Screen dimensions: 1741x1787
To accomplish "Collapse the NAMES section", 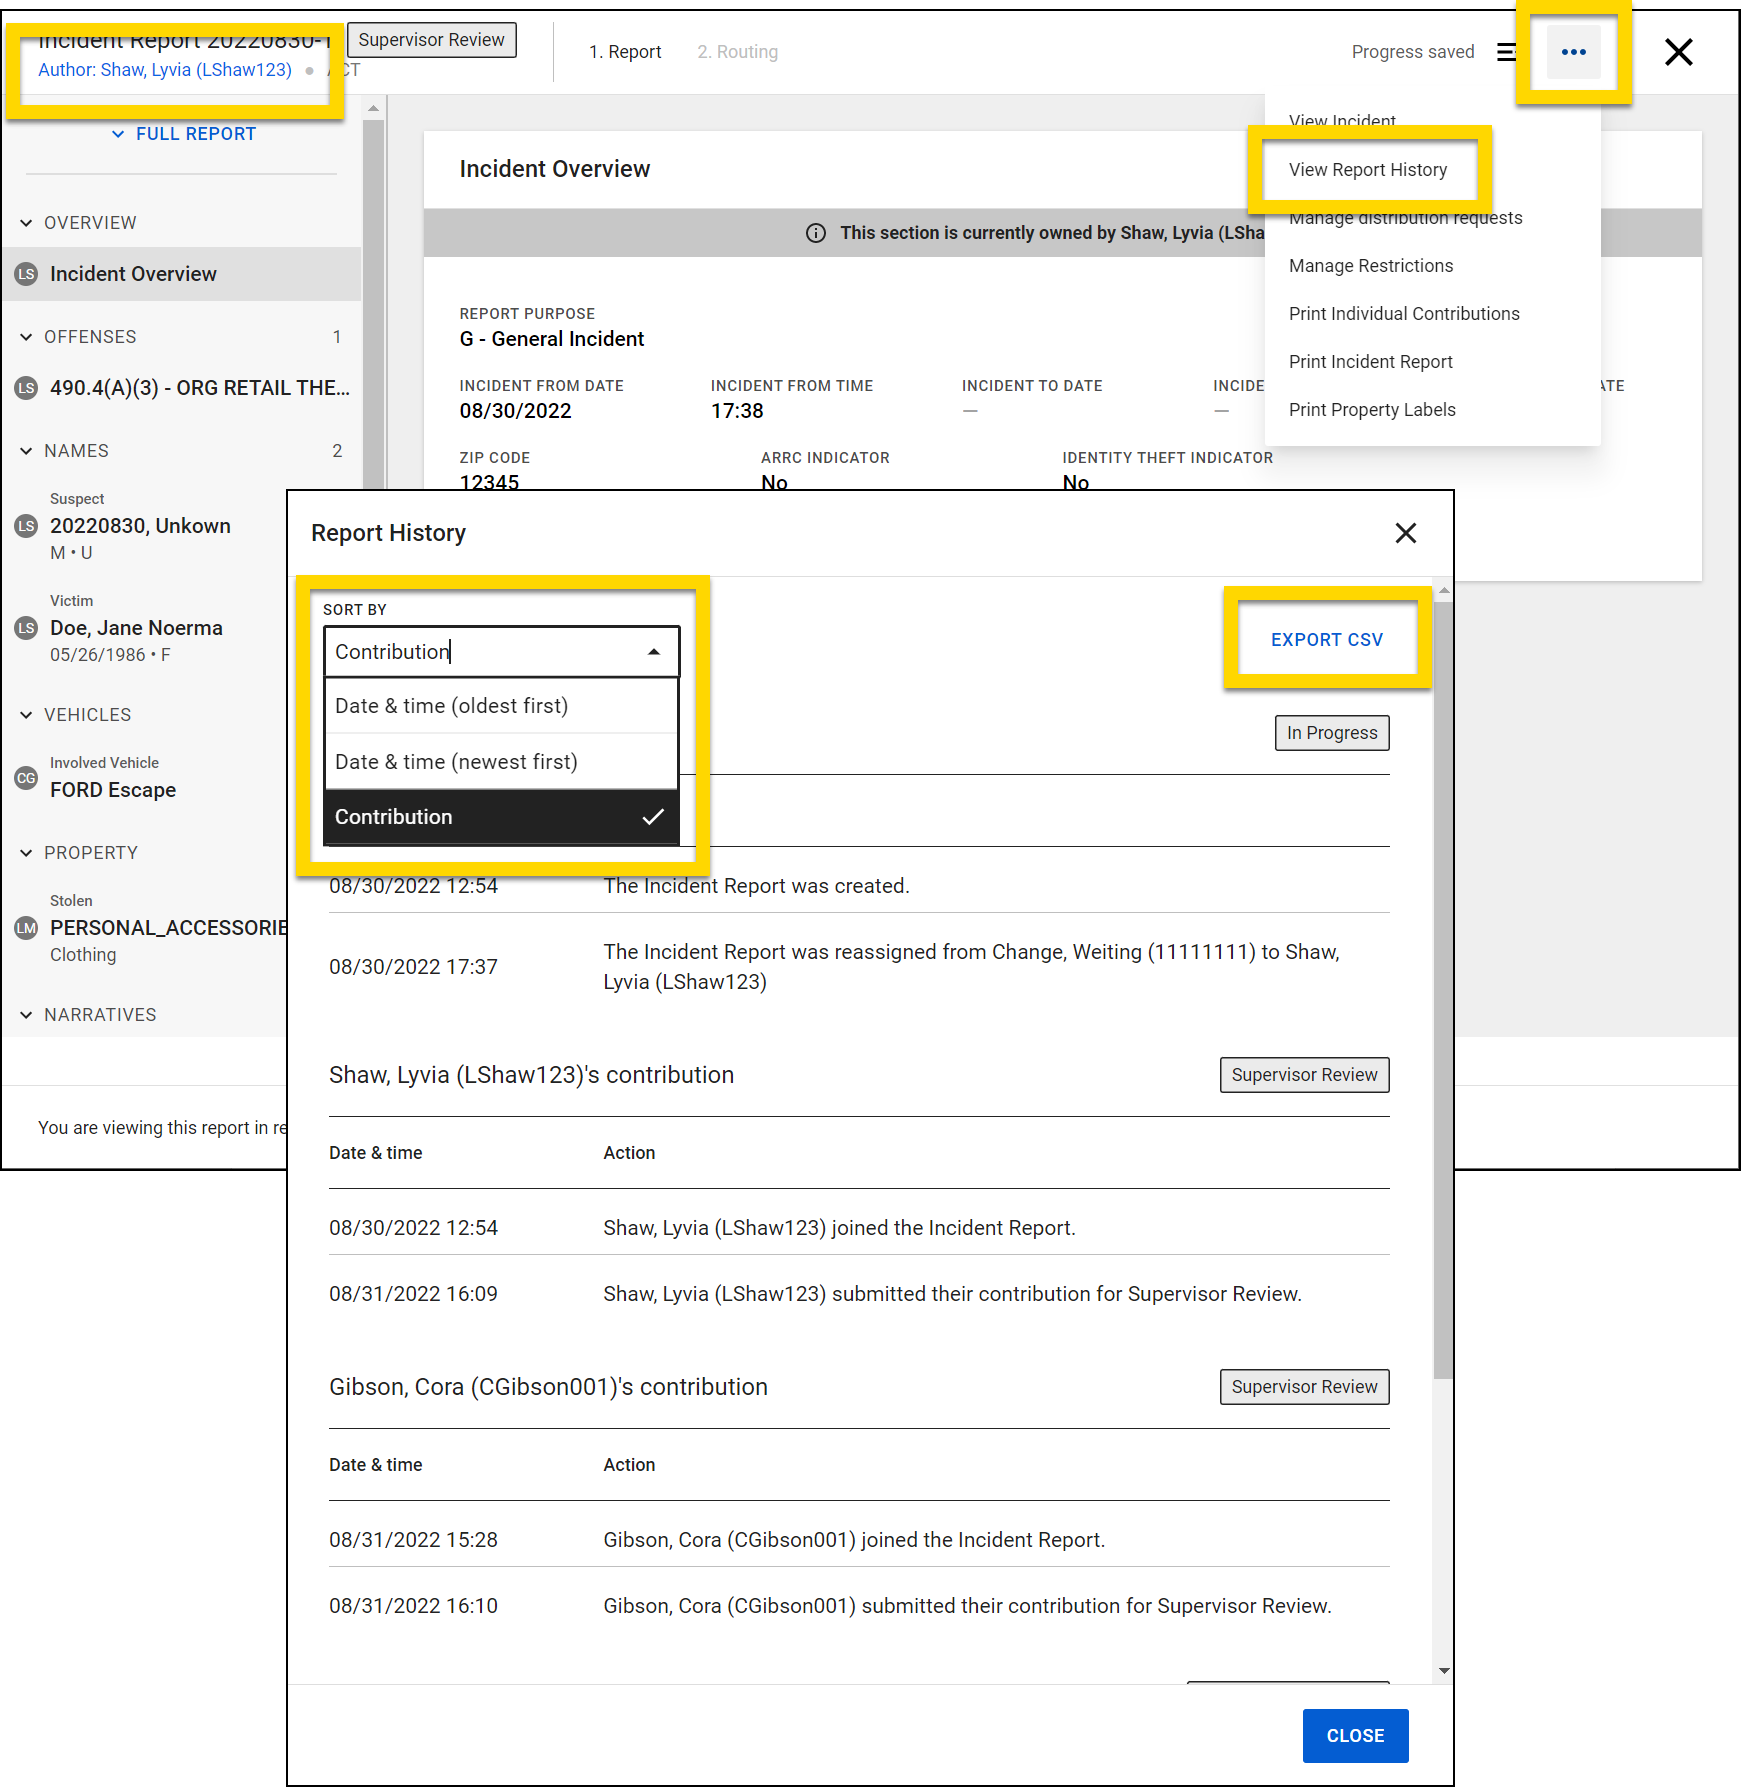I will coord(26,451).
